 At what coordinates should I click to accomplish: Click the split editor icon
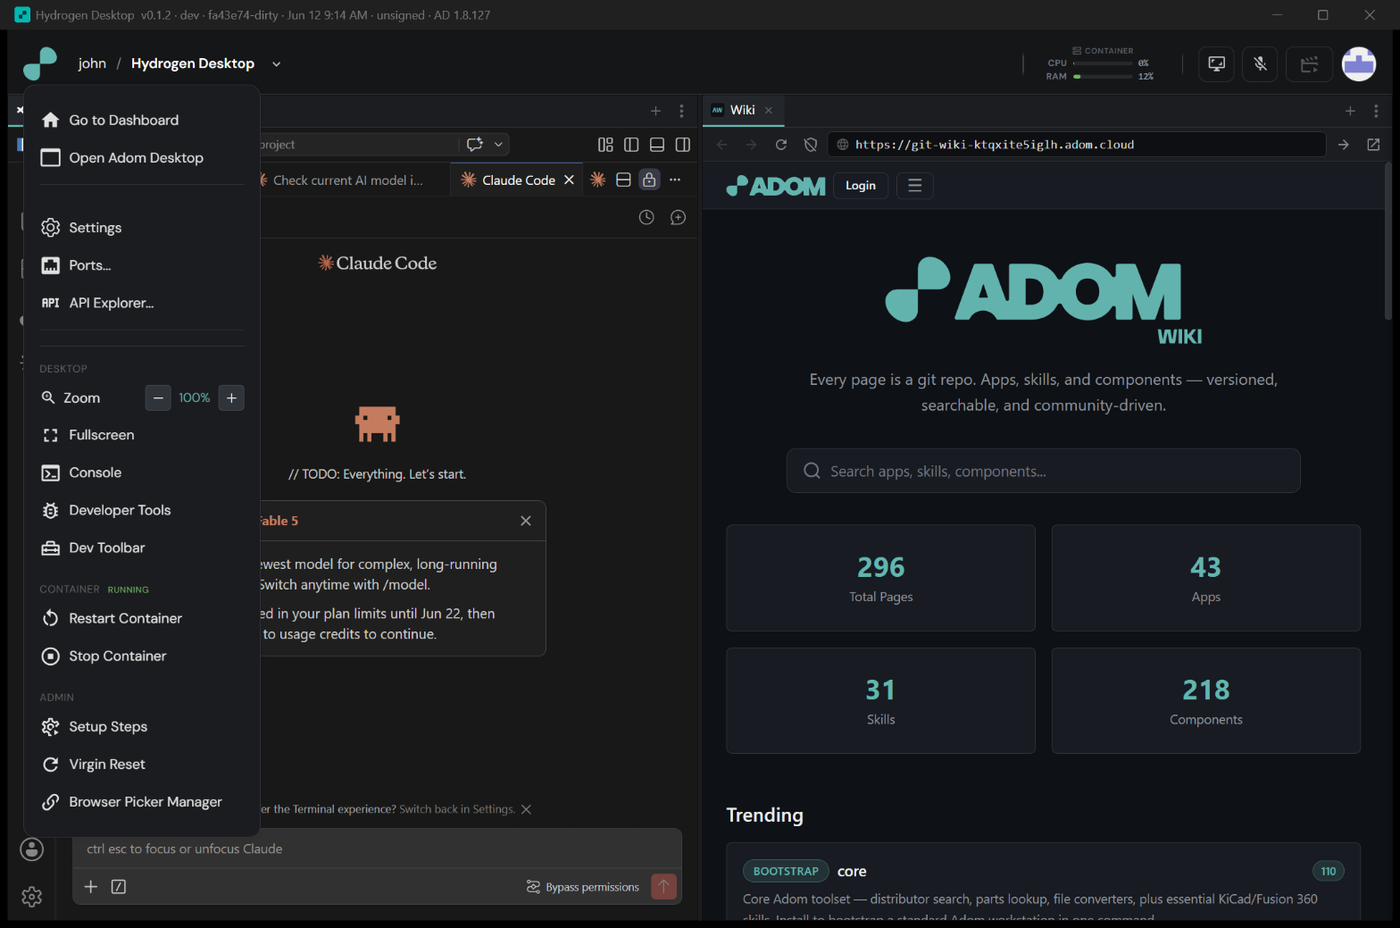[x=623, y=180]
